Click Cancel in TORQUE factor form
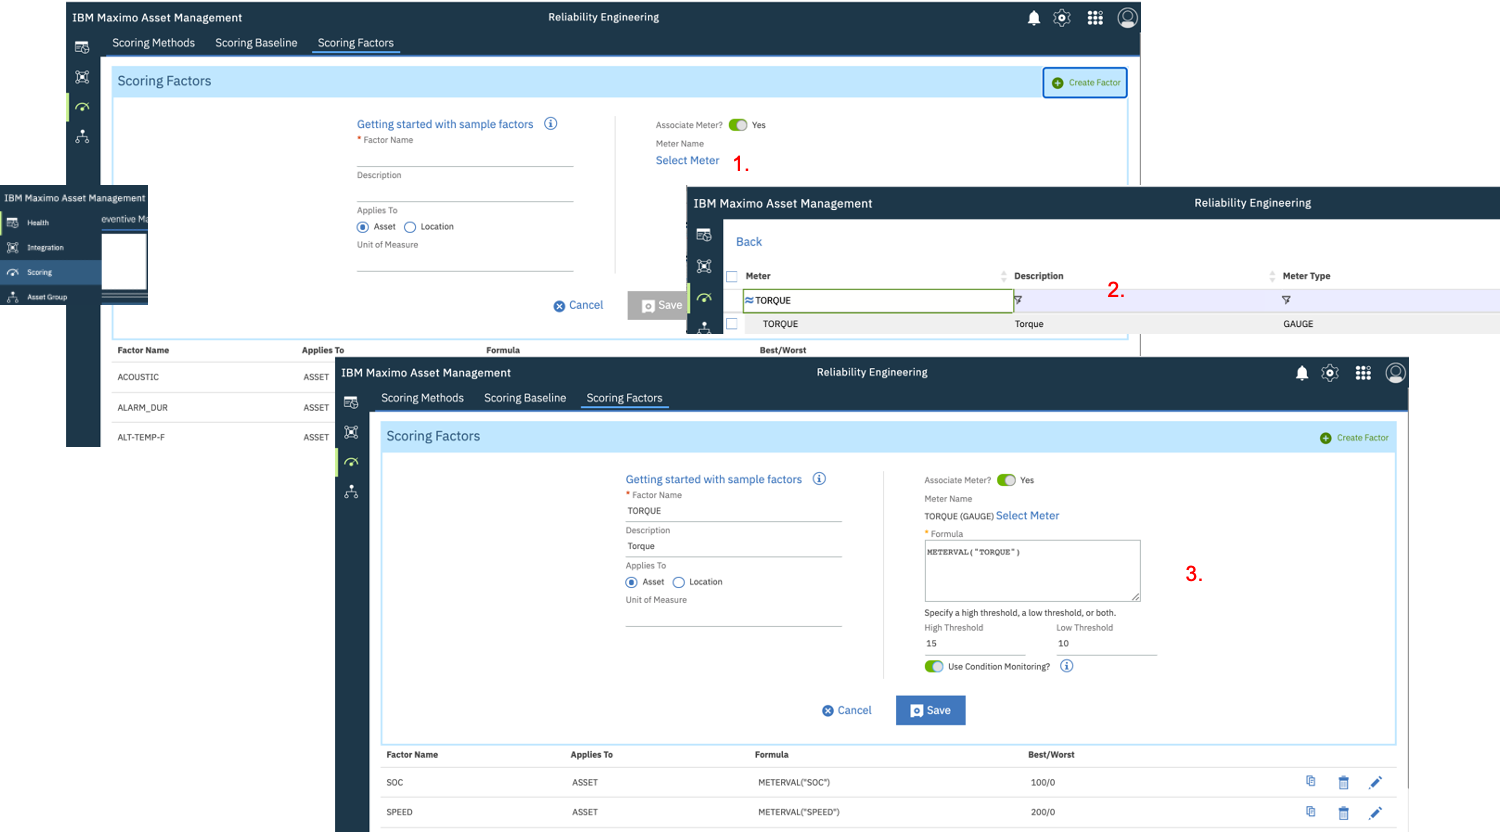The height and width of the screenshot is (833, 1500). pyautogui.click(x=847, y=711)
